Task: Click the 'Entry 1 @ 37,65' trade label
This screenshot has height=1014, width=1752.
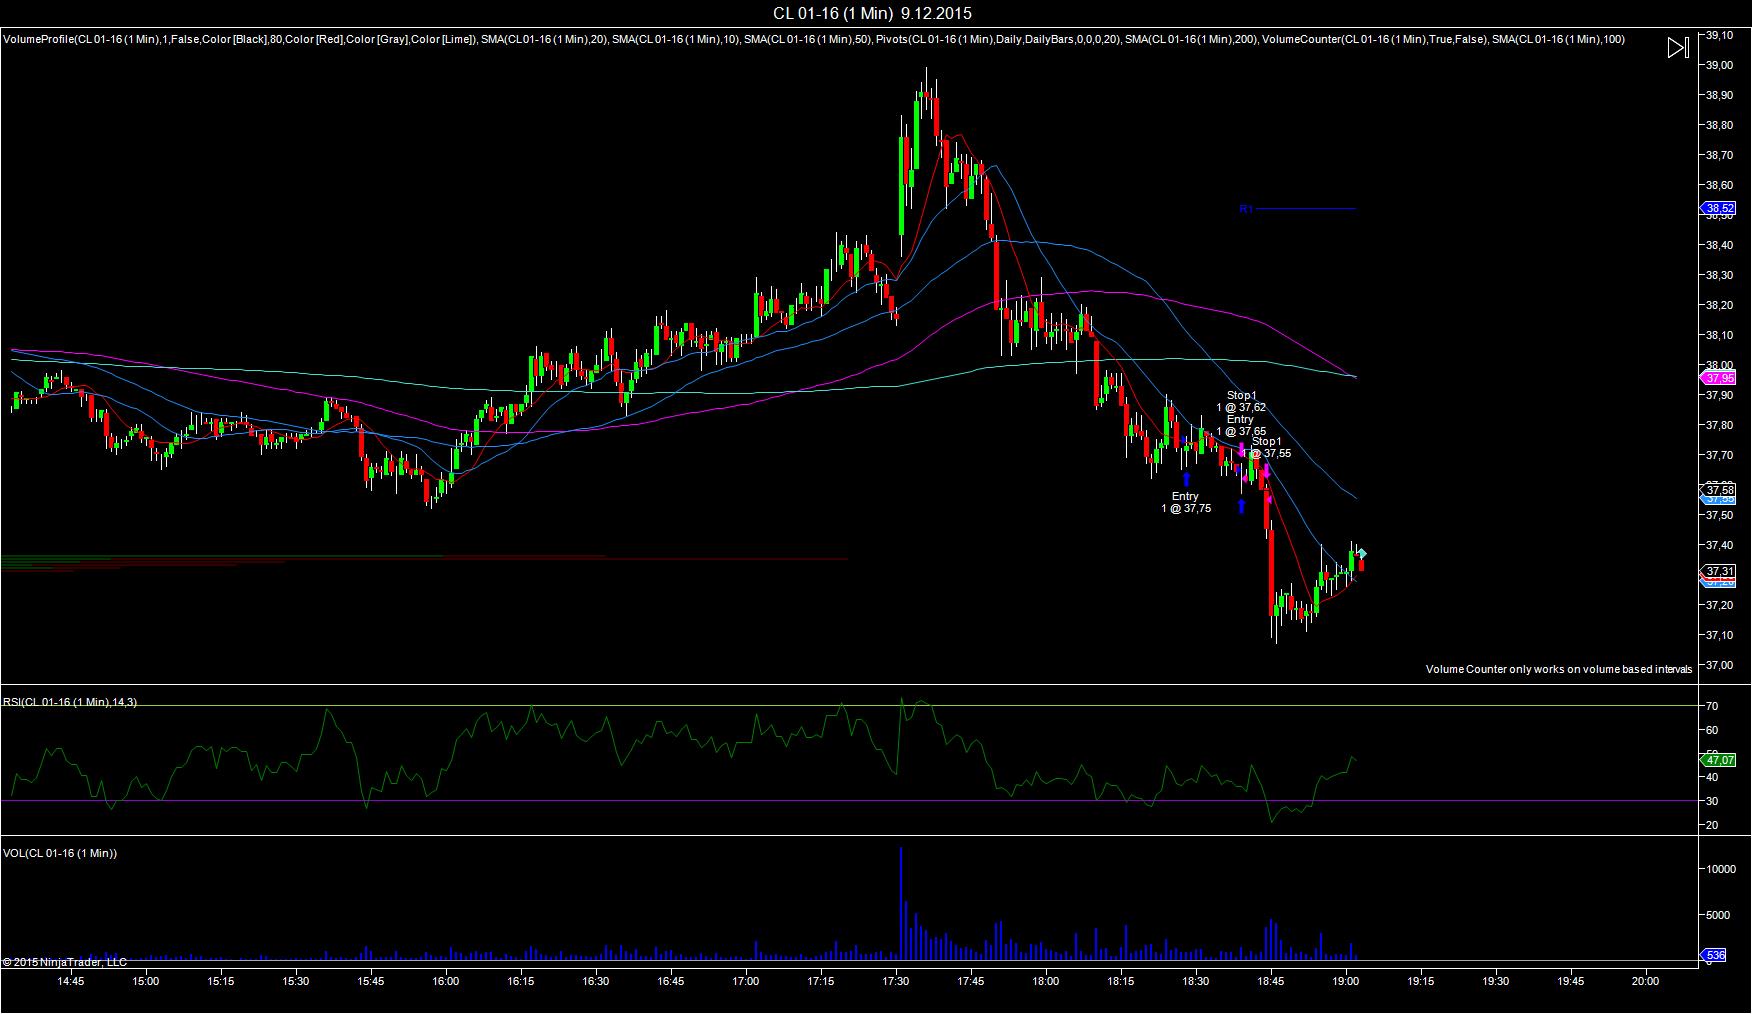Action: tap(1241, 426)
